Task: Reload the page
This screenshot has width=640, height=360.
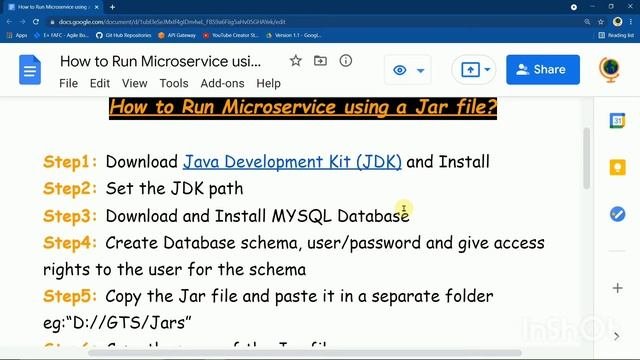Action: (36, 22)
